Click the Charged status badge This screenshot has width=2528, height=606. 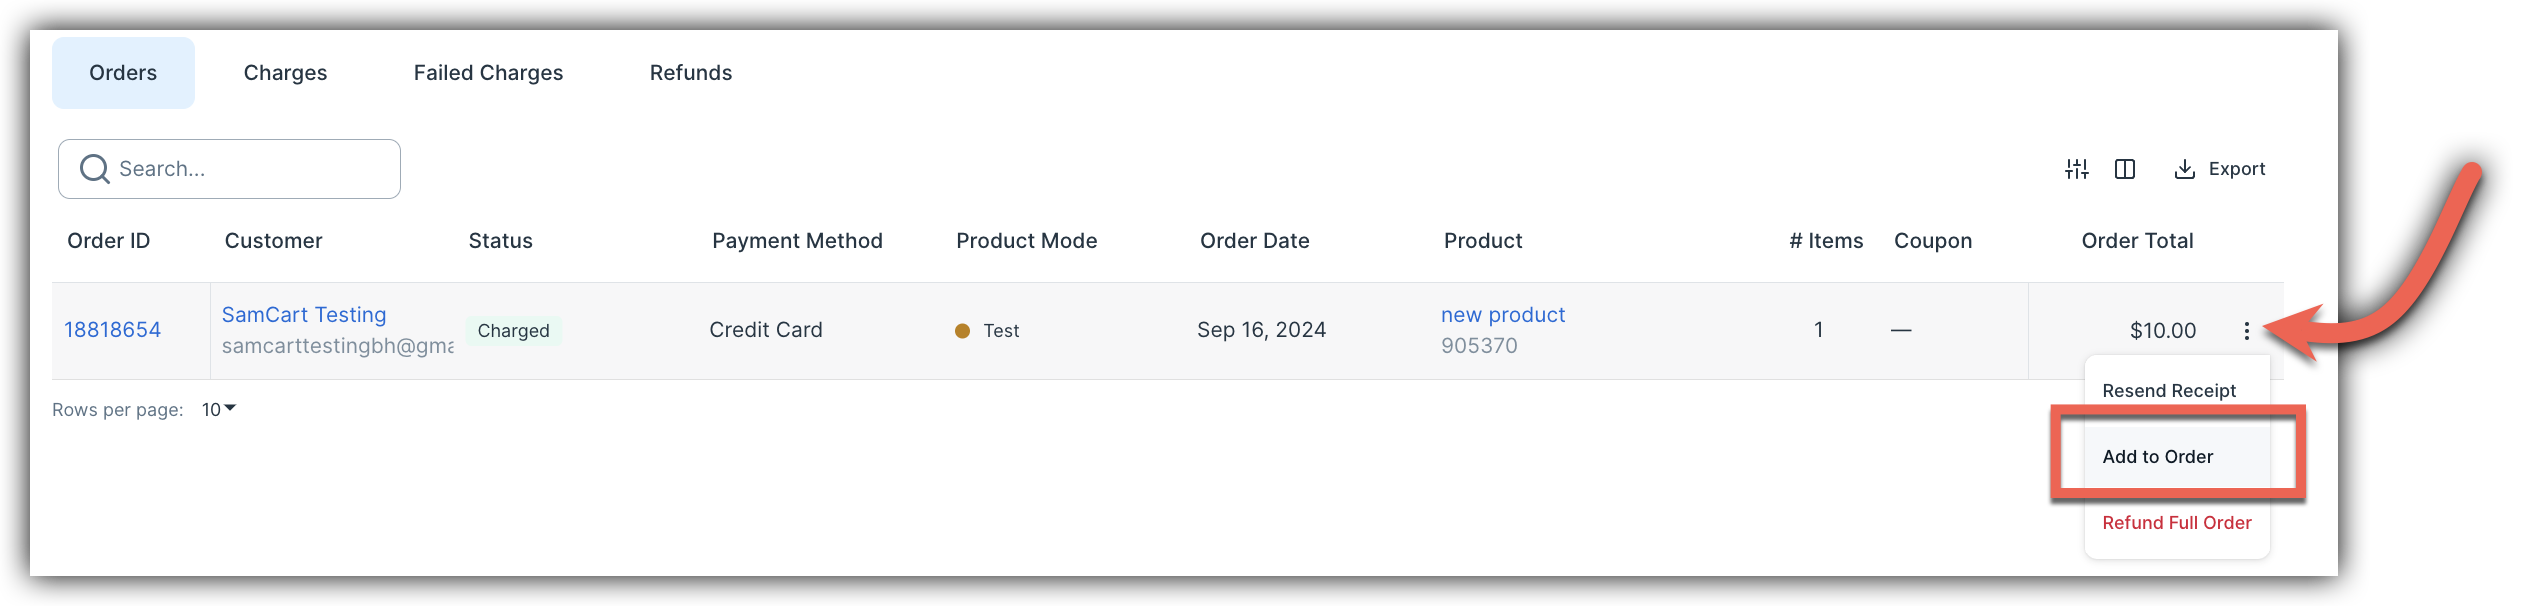[x=513, y=331]
